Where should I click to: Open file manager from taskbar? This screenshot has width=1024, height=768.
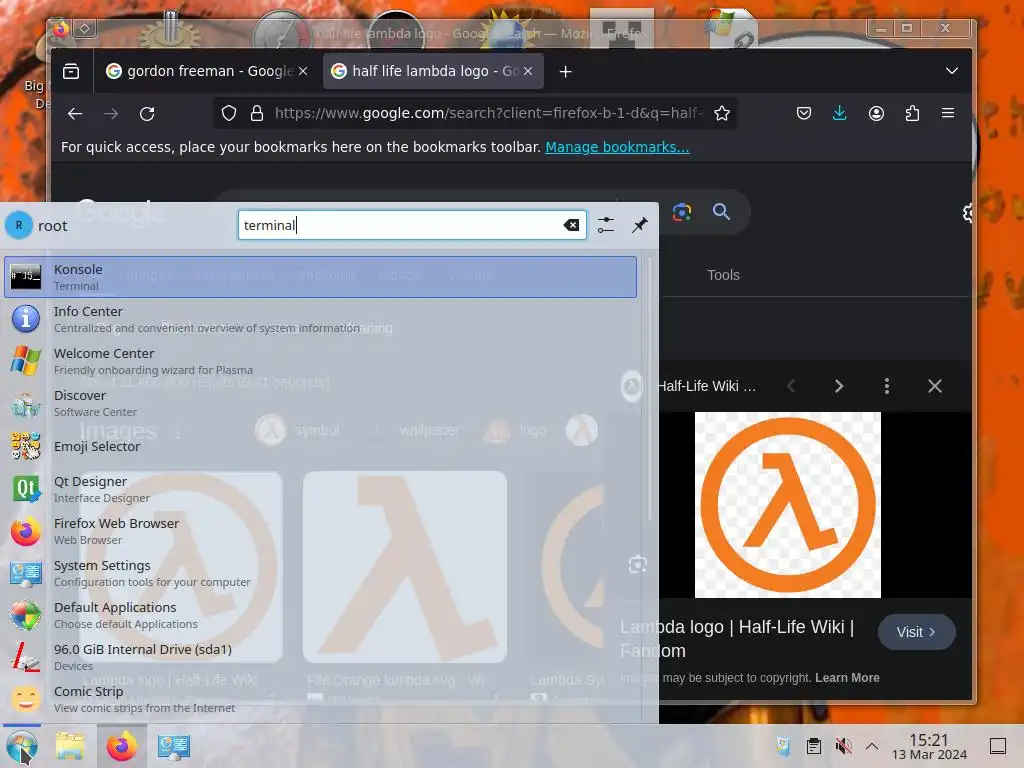point(69,746)
